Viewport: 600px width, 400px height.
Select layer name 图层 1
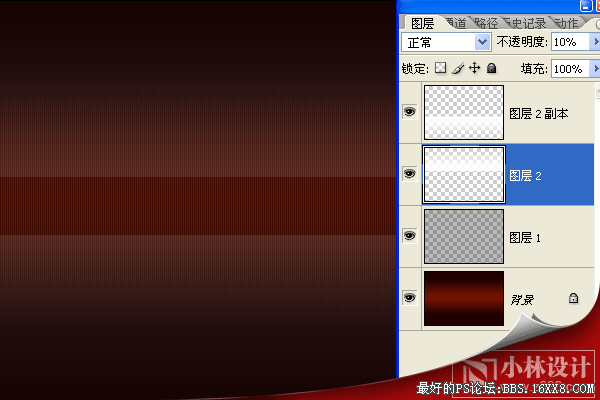(525, 238)
